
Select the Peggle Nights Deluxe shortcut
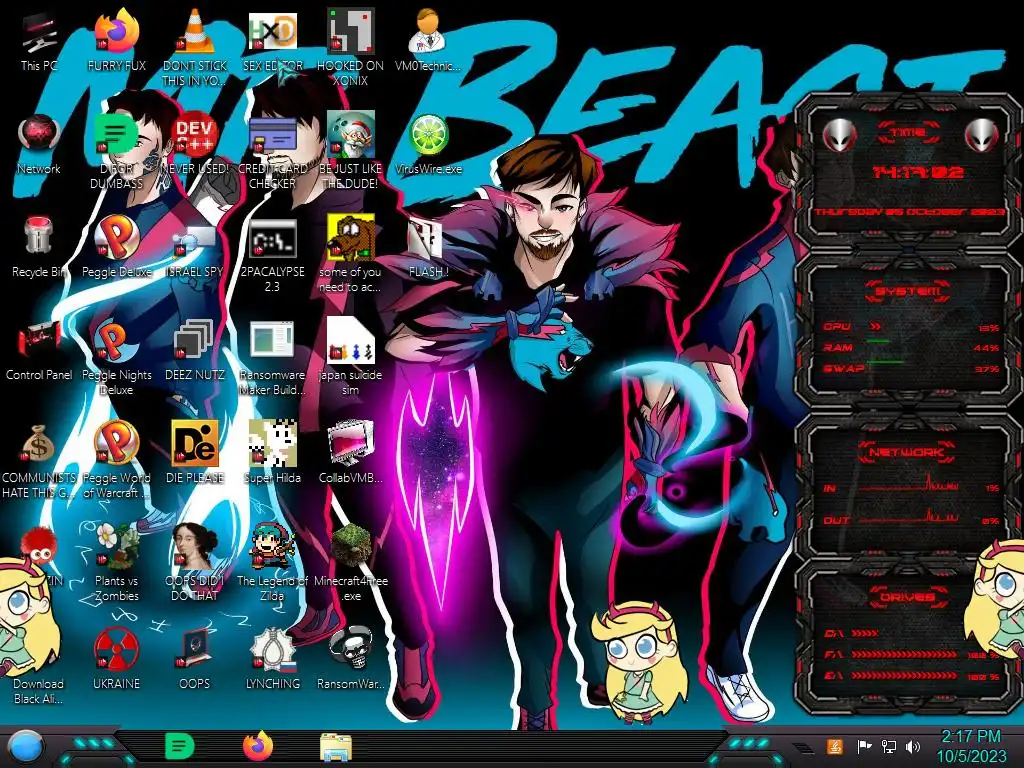[x=116, y=358]
